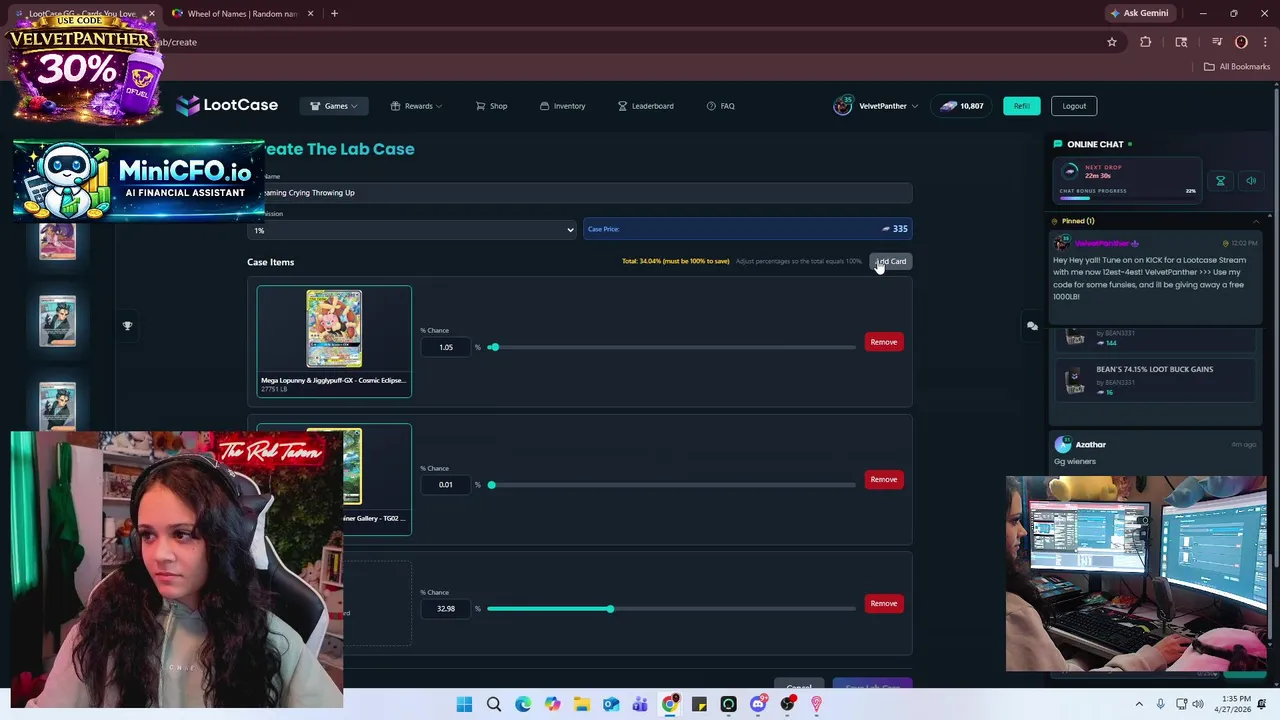Open the browser Extensions puzzle icon
This screenshot has width=1280, height=720.
coord(1145,42)
